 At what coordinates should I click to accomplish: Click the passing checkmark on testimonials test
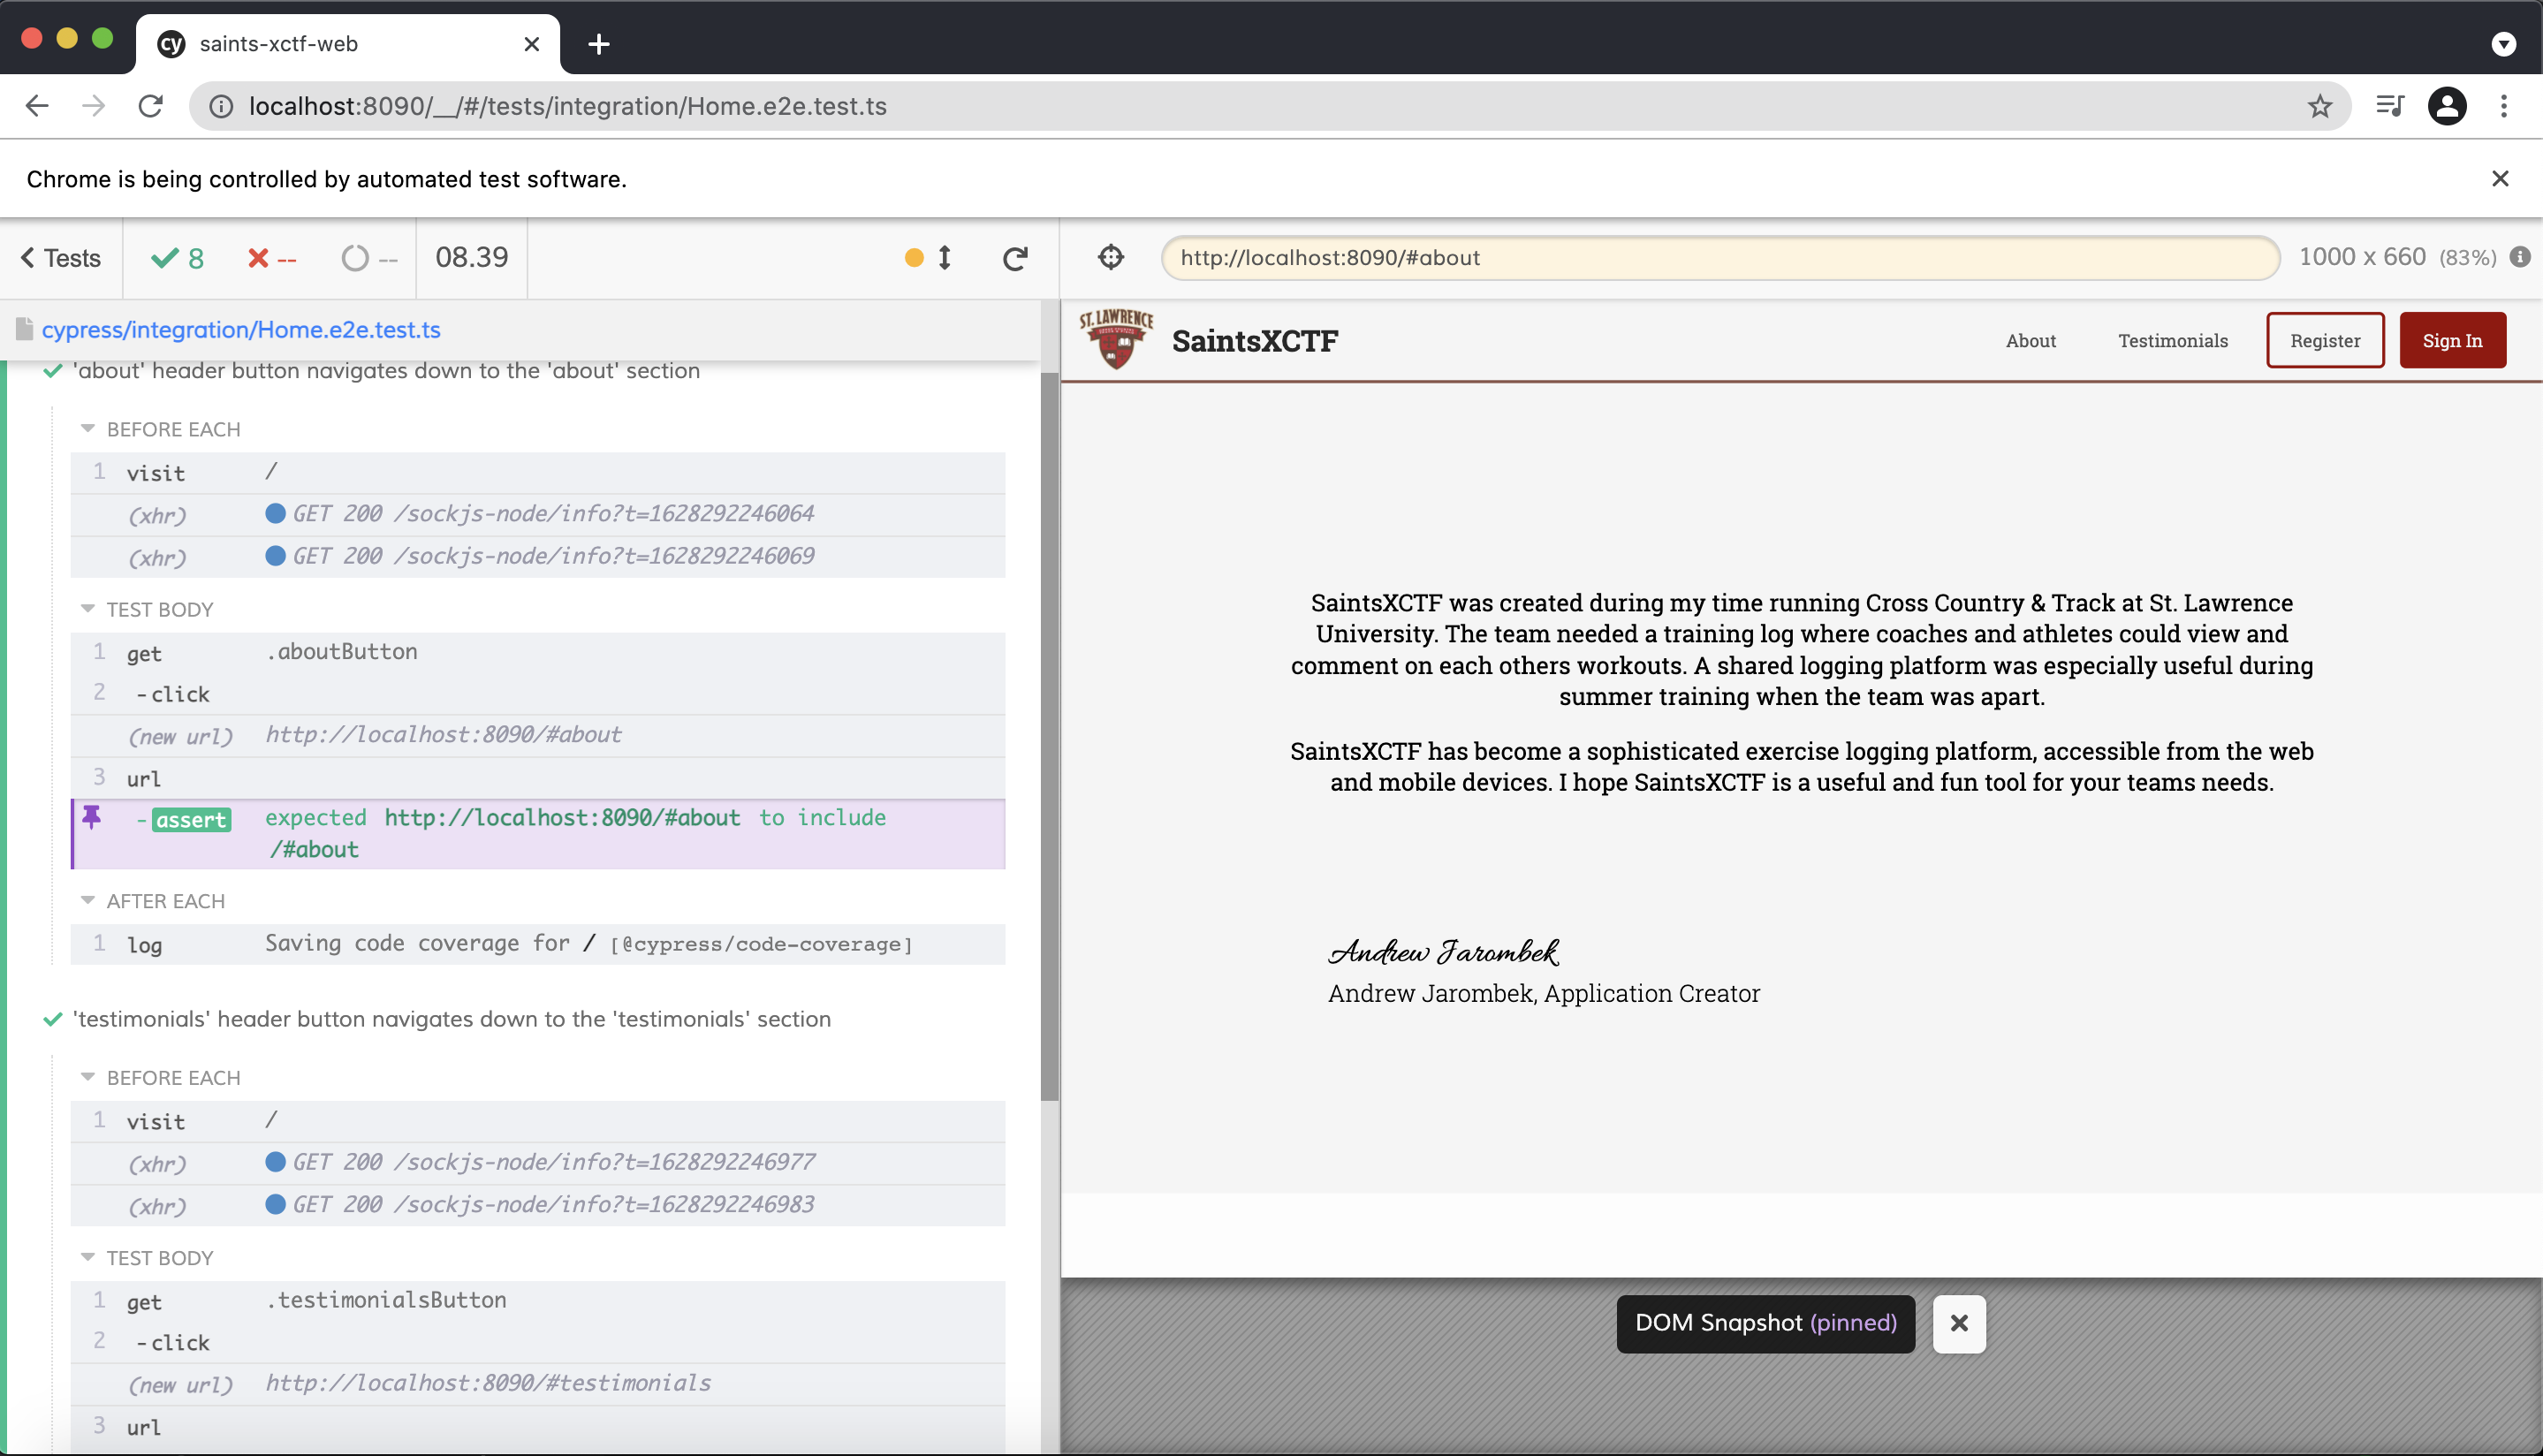(x=53, y=1019)
